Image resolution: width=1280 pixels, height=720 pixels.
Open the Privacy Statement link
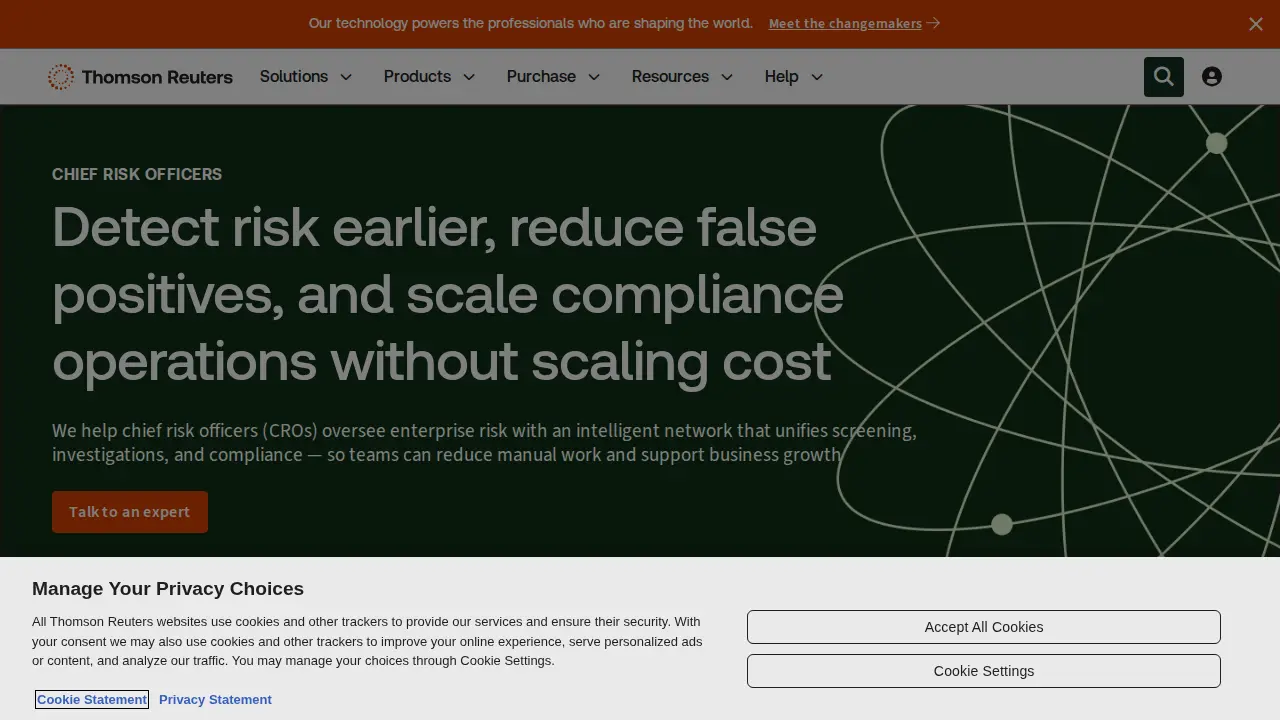coord(215,699)
